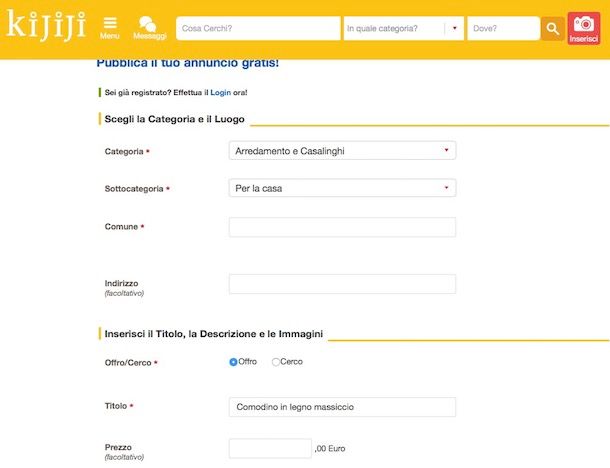Open the Categoria dropdown showing Arredamento e Casalinghi
The height and width of the screenshot is (468, 610).
(342, 151)
